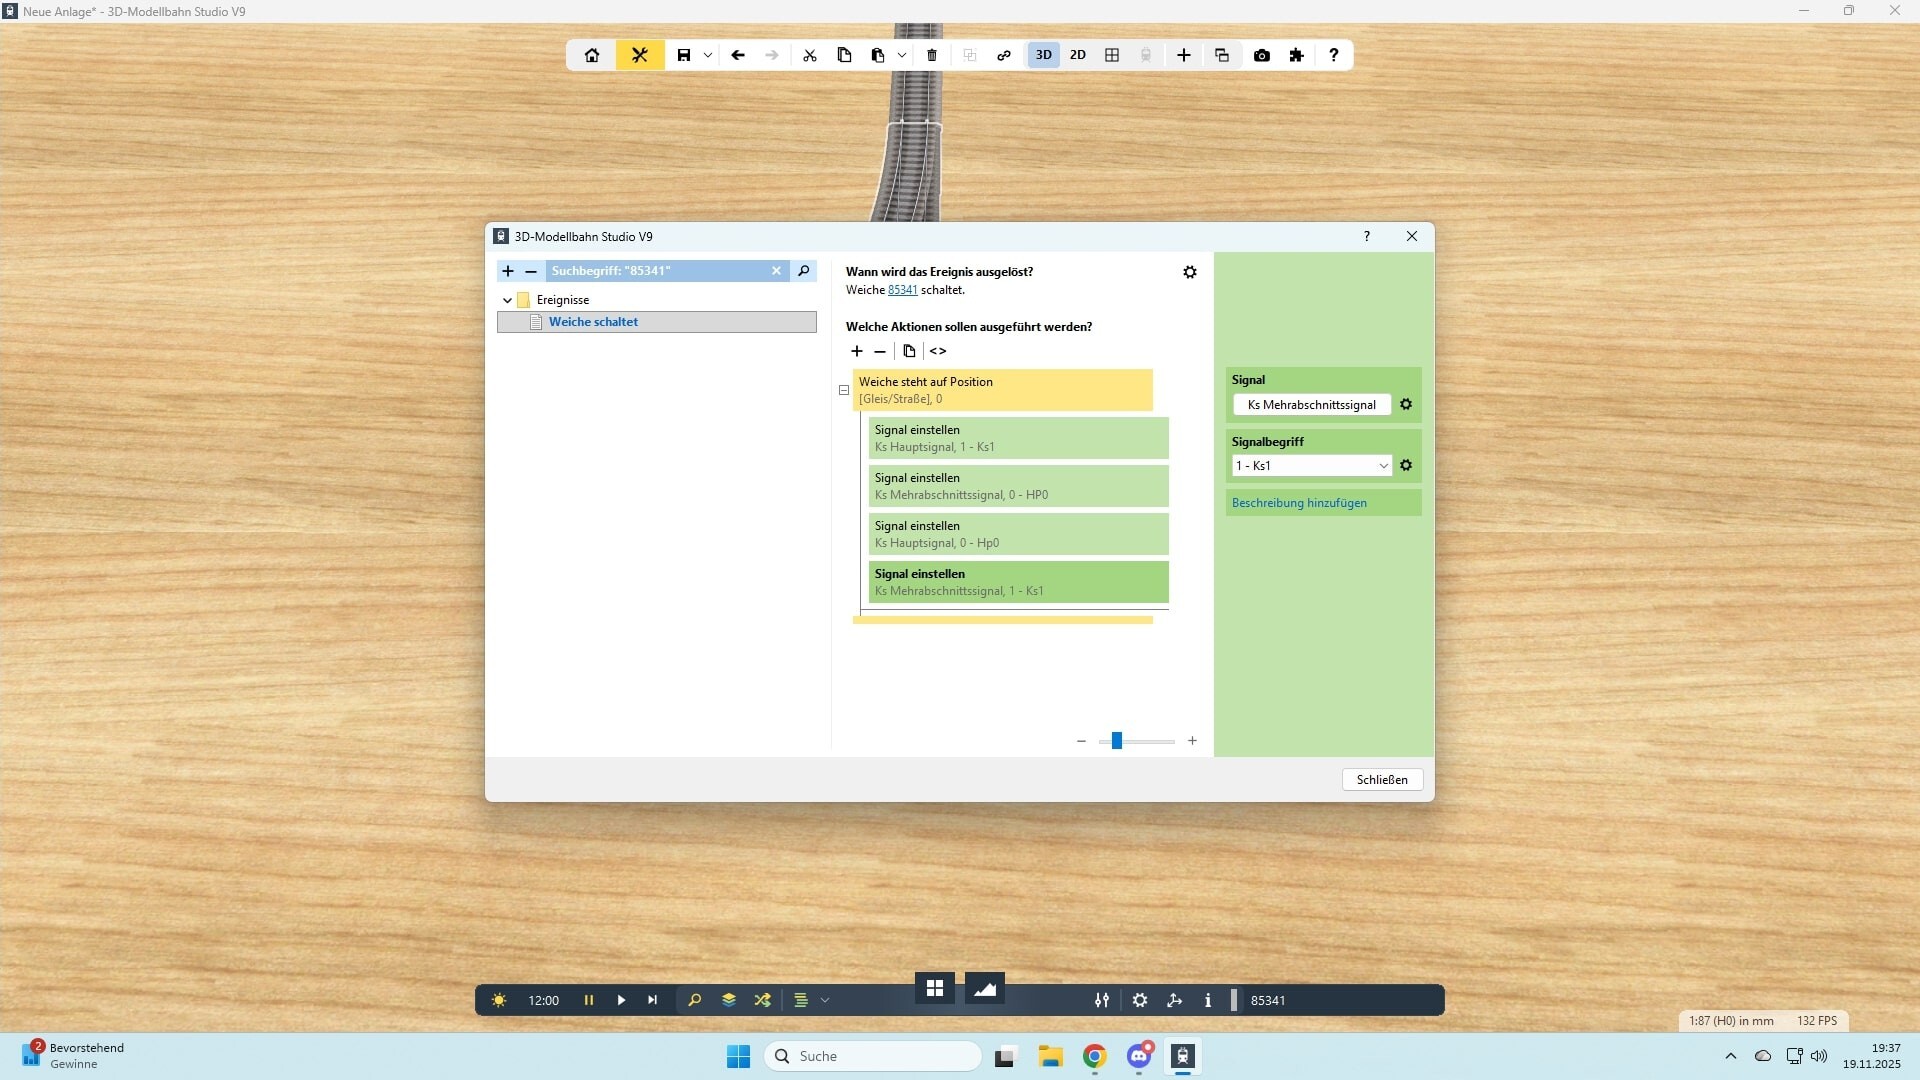
Task: Click the puzzle piece plugin icon
Action: click(x=1297, y=55)
